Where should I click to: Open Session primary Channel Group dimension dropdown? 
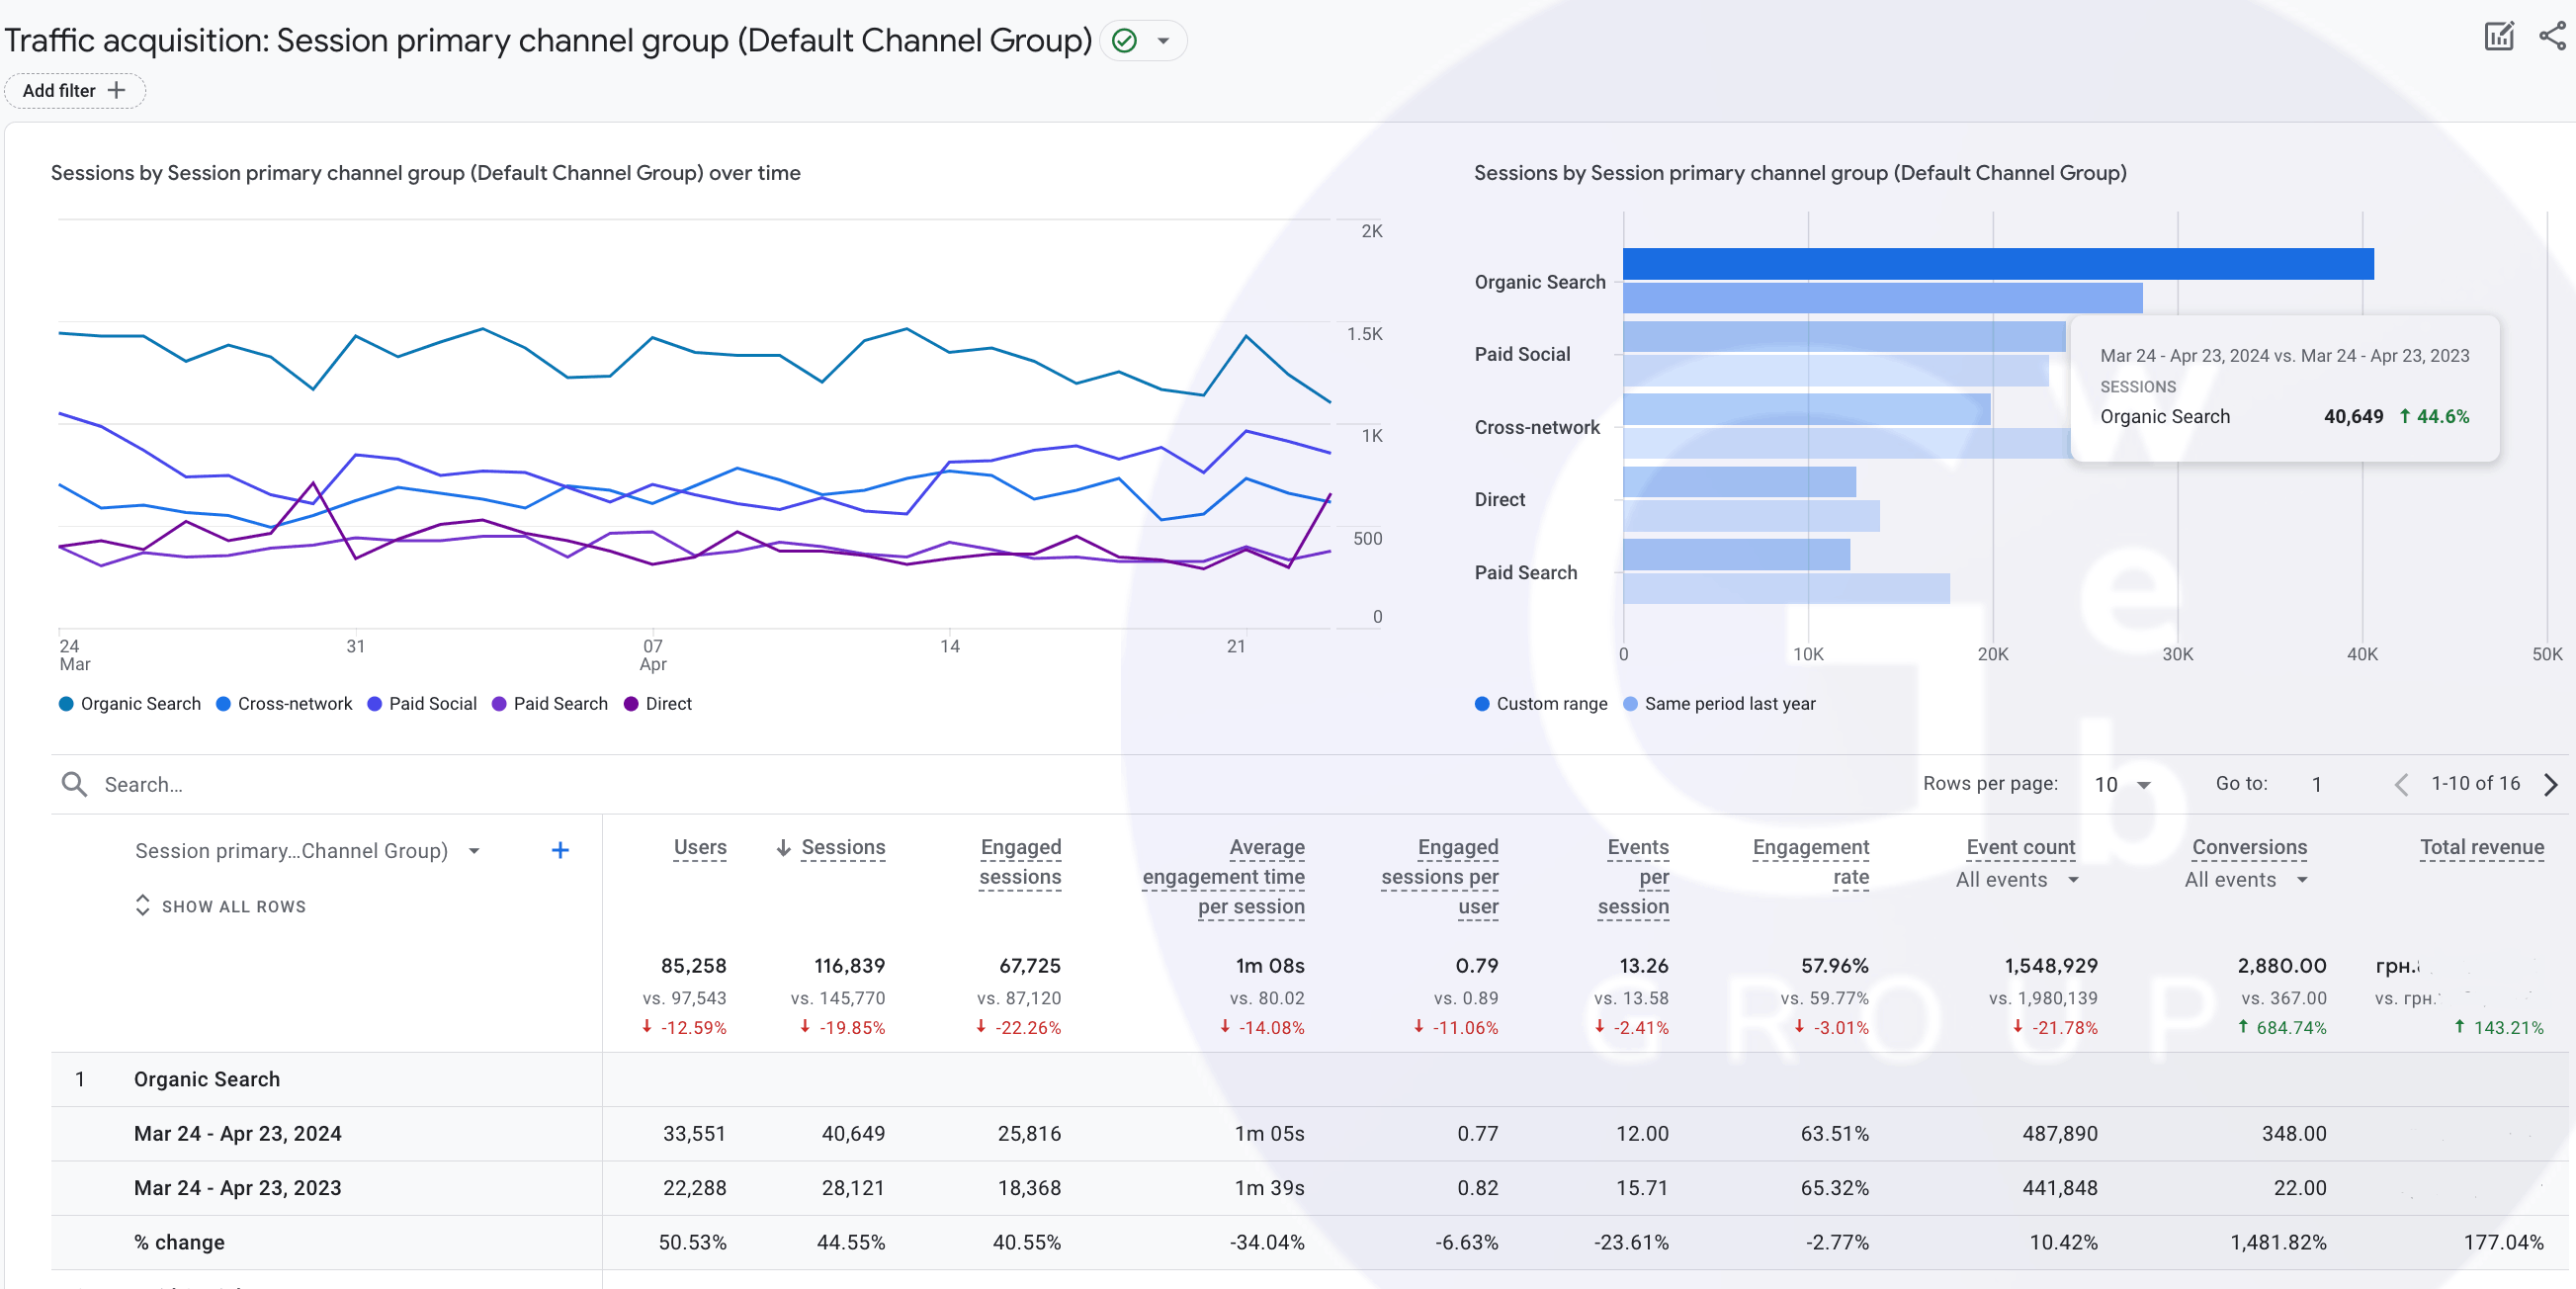tap(474, 851)
